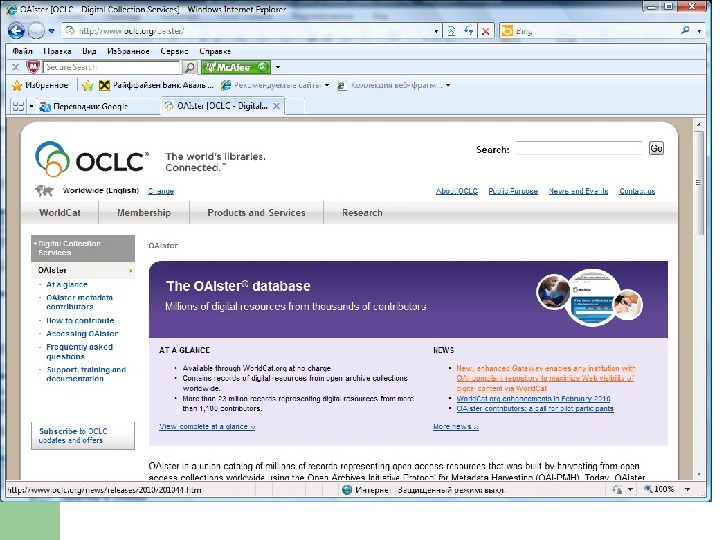Click the green McAfee button

236,67
